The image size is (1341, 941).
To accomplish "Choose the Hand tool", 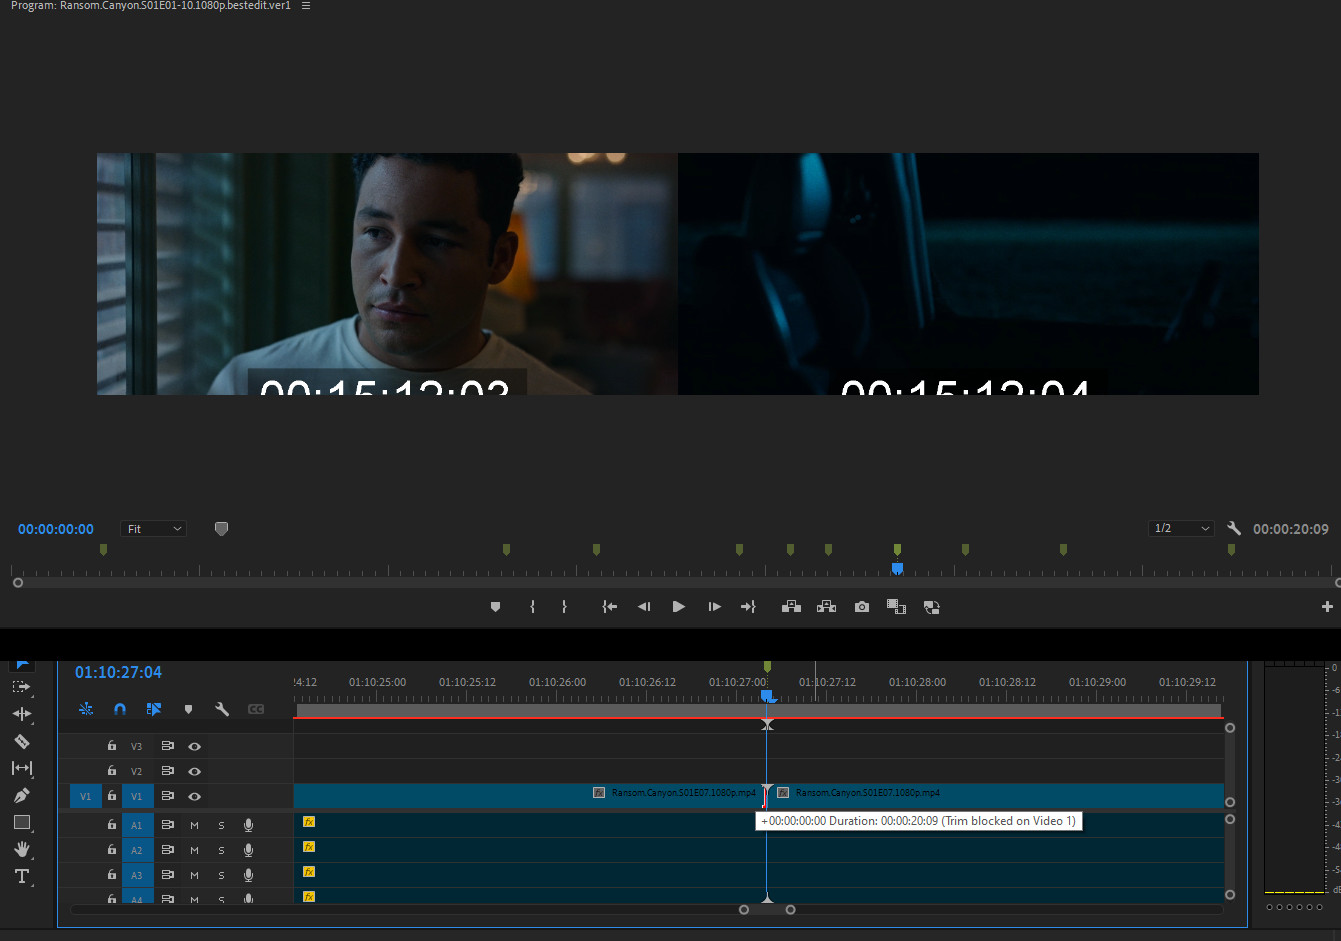I will [22, 849].
